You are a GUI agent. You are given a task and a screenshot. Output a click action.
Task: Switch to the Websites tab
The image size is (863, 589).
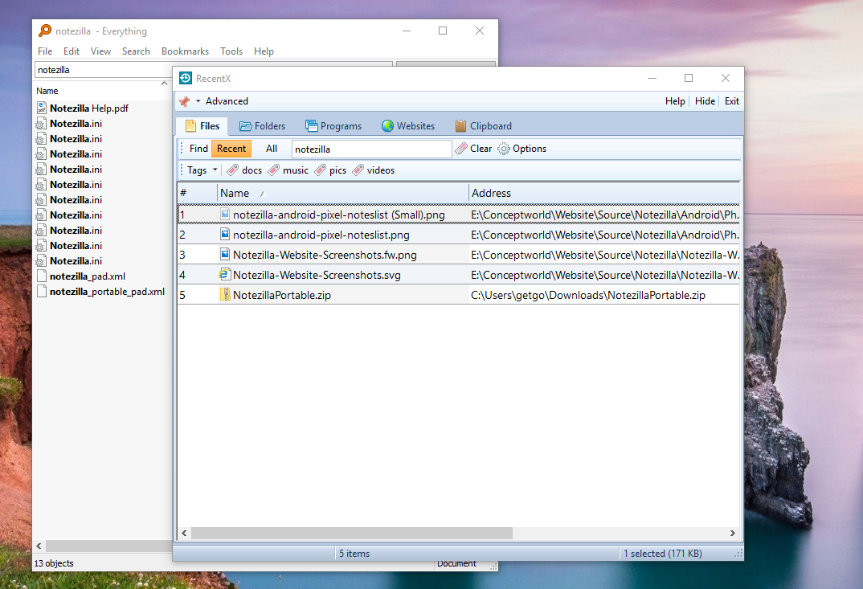(408, 126)
